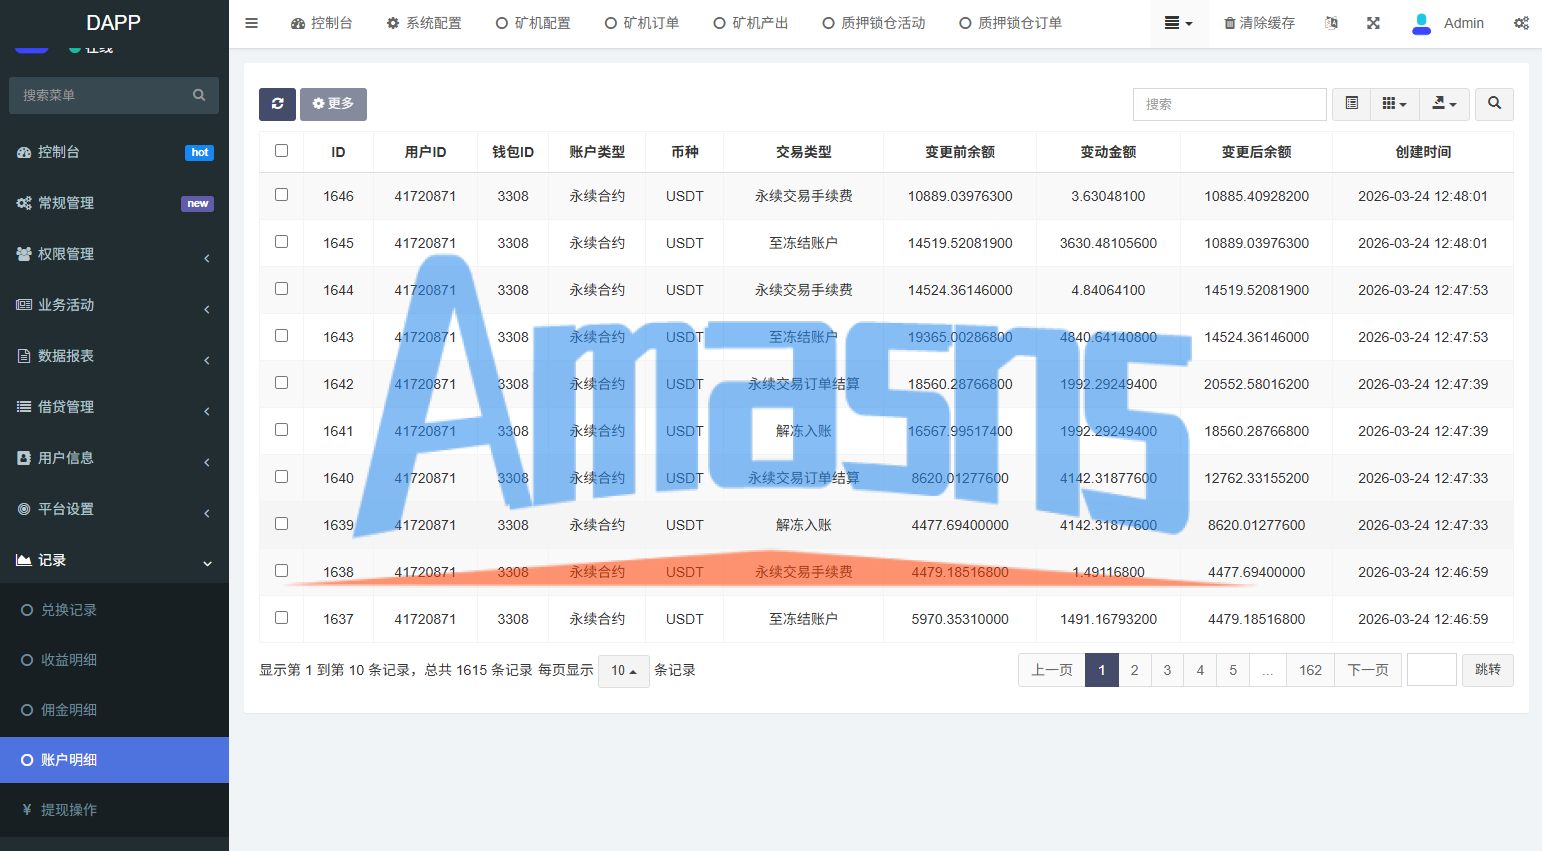Go to page 2 in pagination
The image size is (1542, 851).
pyautogui.click(x=1134, y=670)
